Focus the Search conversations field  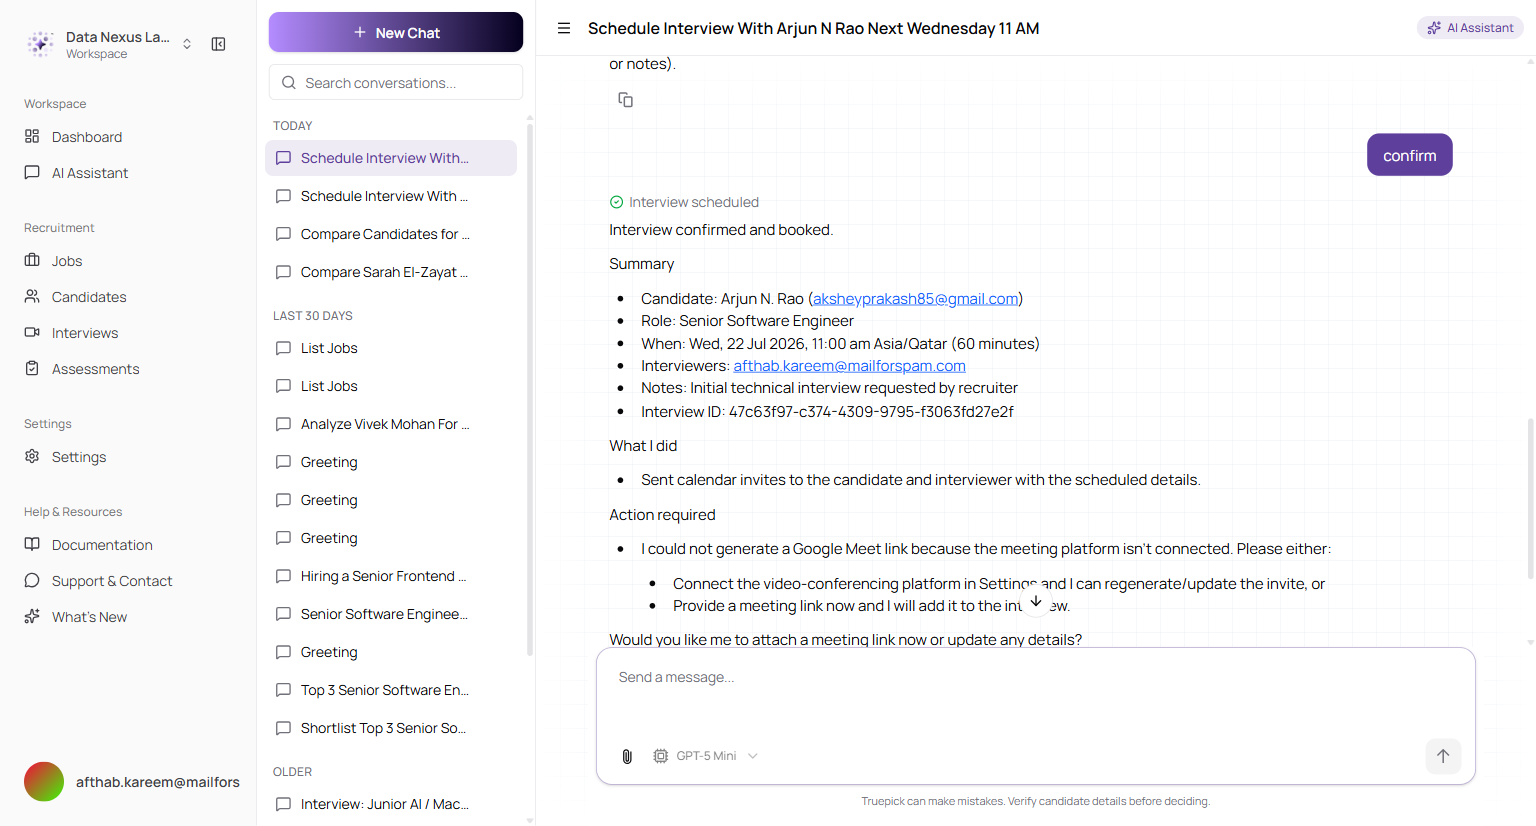pyautogui.click(x=396, y=82)
